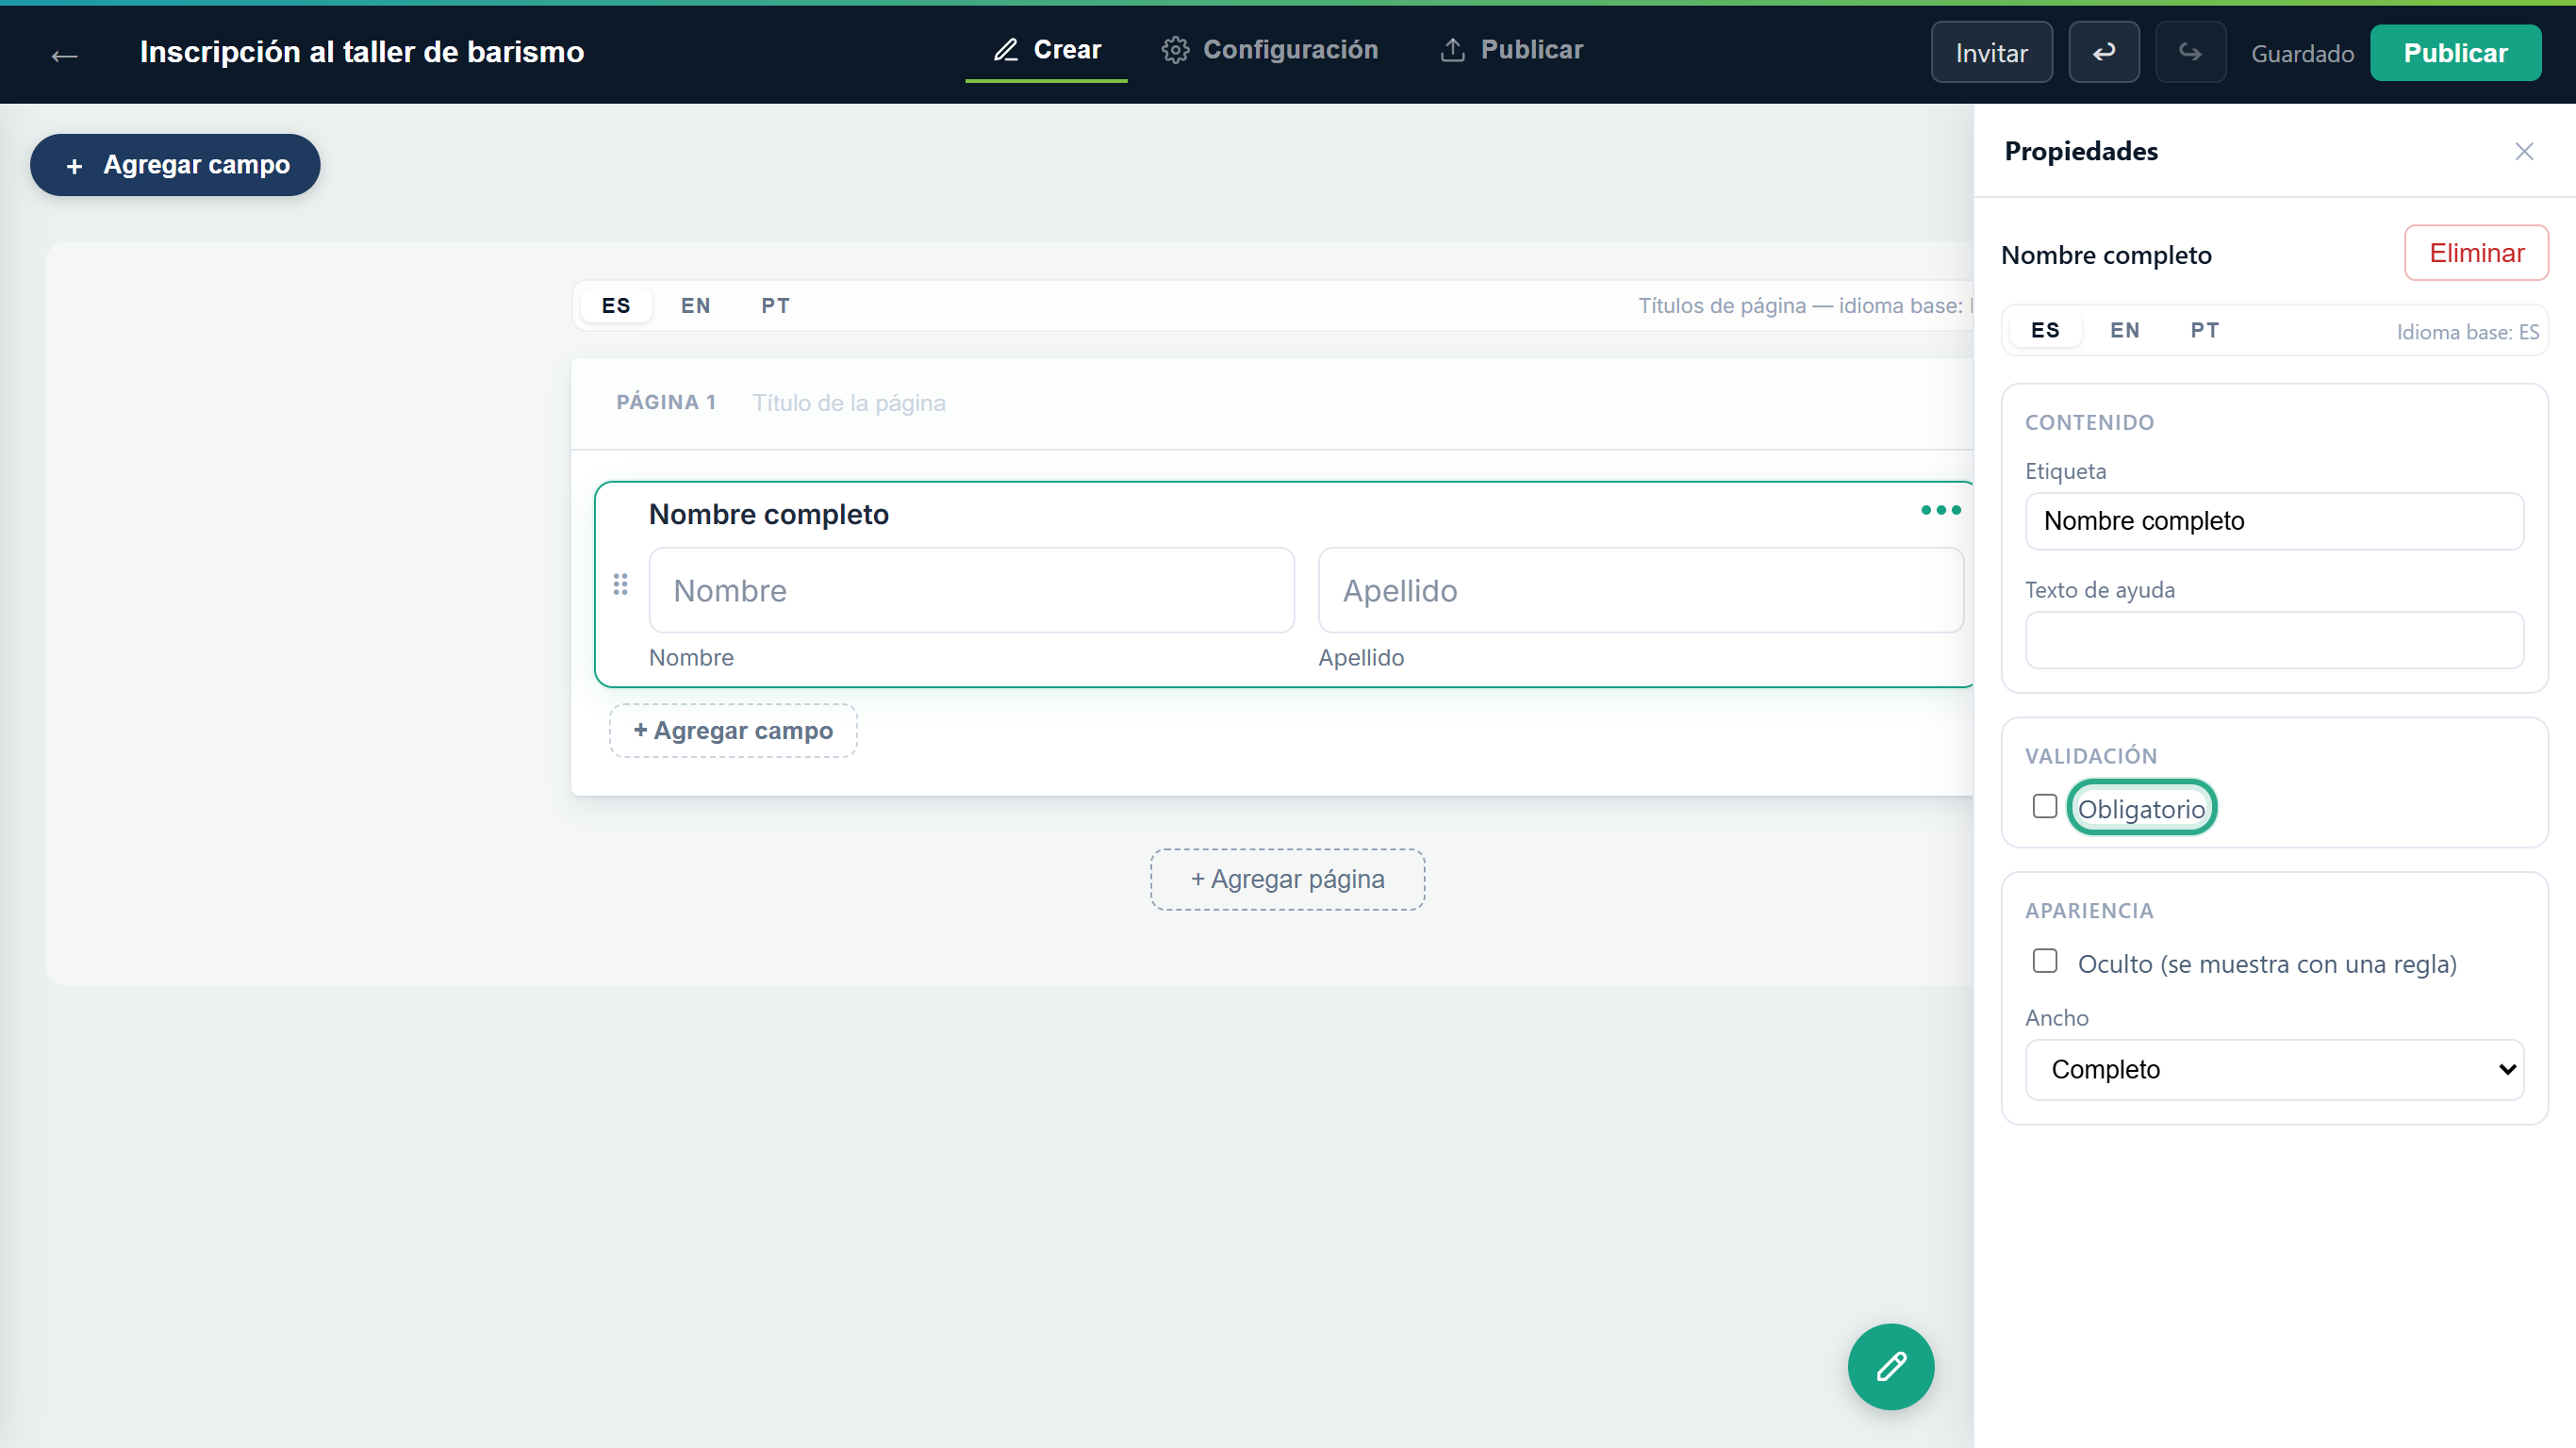This screenshot has height=1448, width=2576.
Task: Switch to the Publicar tab in header
Action: point(1511,50)
